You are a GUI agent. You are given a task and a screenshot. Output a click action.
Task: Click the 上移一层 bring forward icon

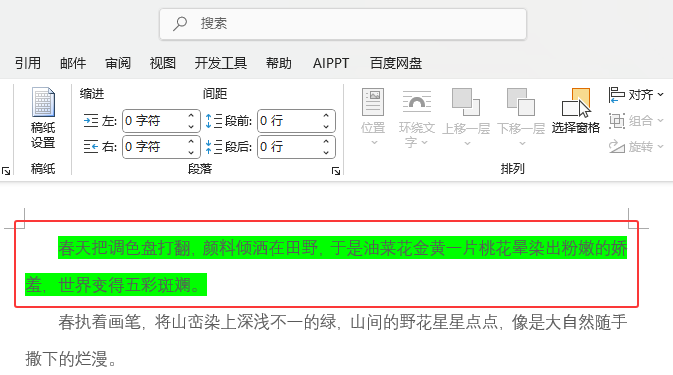(466, 102)
